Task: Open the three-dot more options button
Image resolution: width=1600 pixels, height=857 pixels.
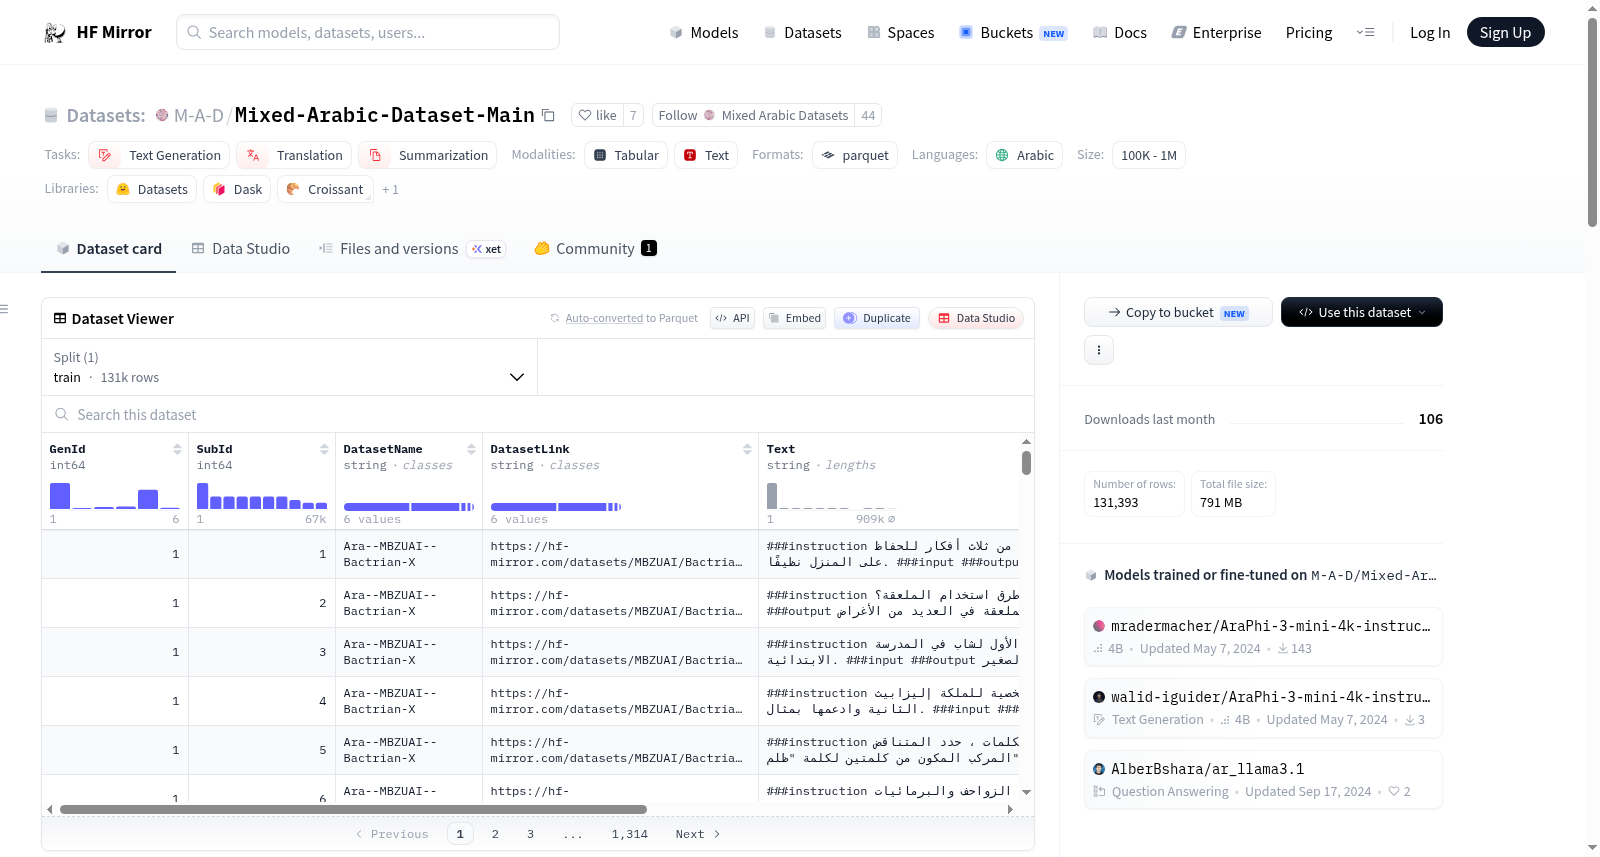Action: click(x=1099, y=350)
